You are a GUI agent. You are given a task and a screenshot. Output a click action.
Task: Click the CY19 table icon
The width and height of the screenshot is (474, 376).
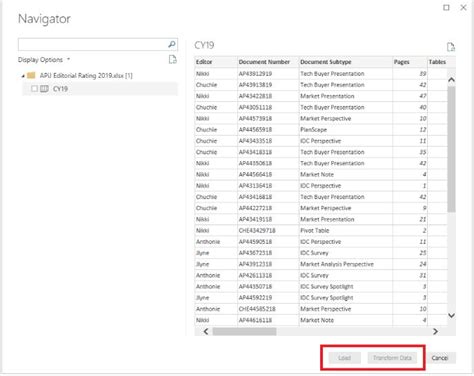(x=44, y=89)
